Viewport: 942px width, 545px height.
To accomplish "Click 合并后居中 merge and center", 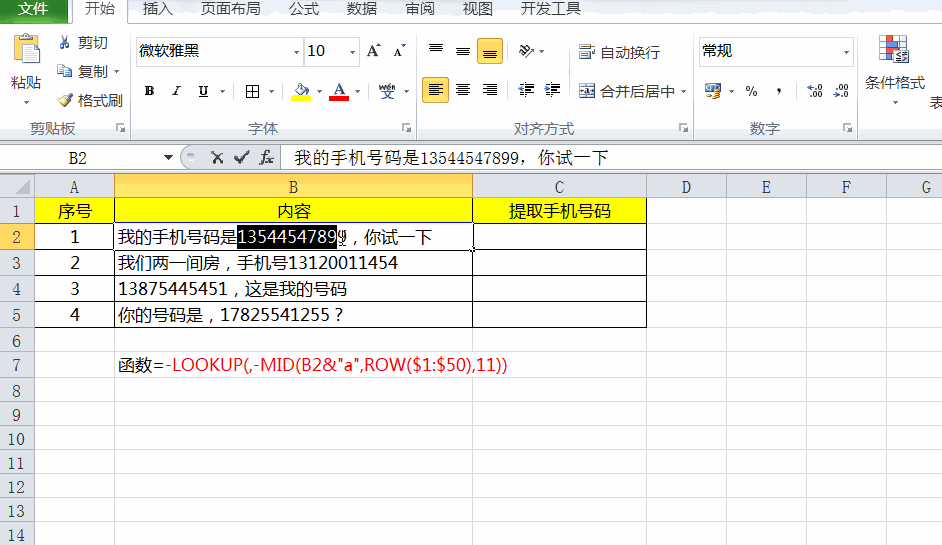I will [627, 91].
